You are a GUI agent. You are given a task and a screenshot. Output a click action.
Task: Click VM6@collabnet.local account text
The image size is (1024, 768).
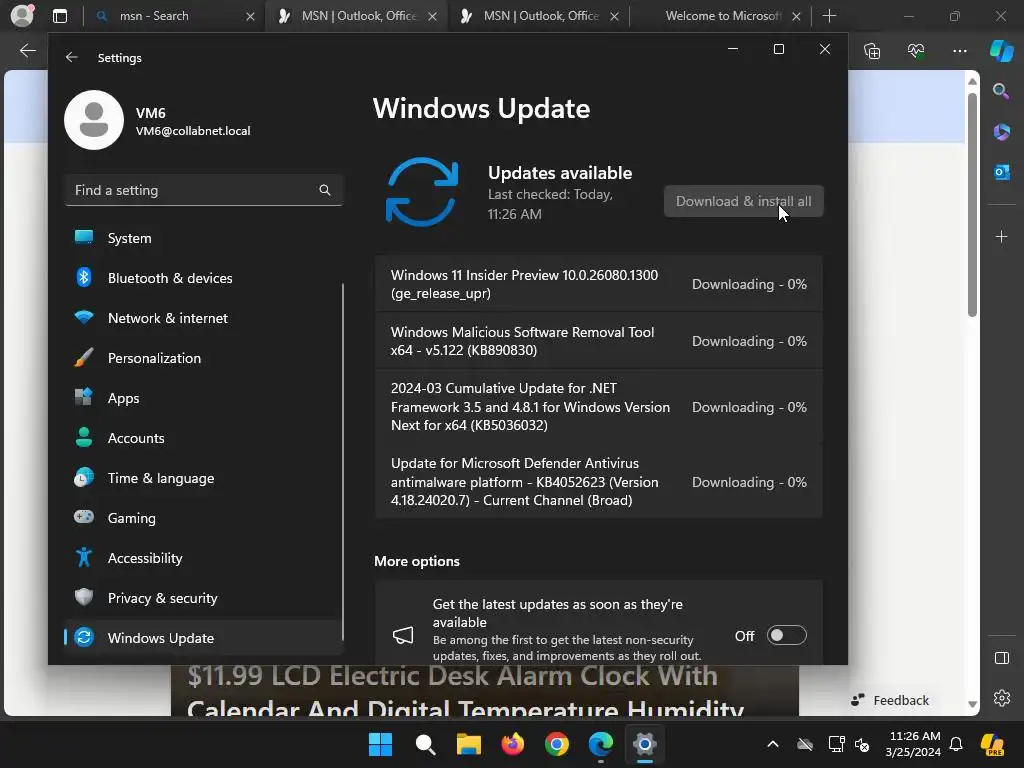click(x=193, y=131)
